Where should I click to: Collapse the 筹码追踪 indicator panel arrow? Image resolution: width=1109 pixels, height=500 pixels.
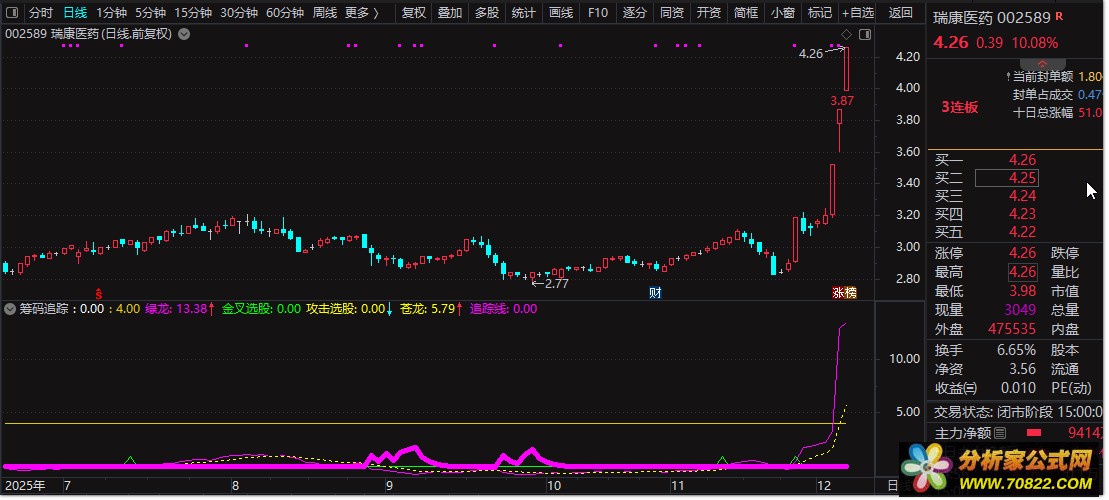[x=10, y=309]
